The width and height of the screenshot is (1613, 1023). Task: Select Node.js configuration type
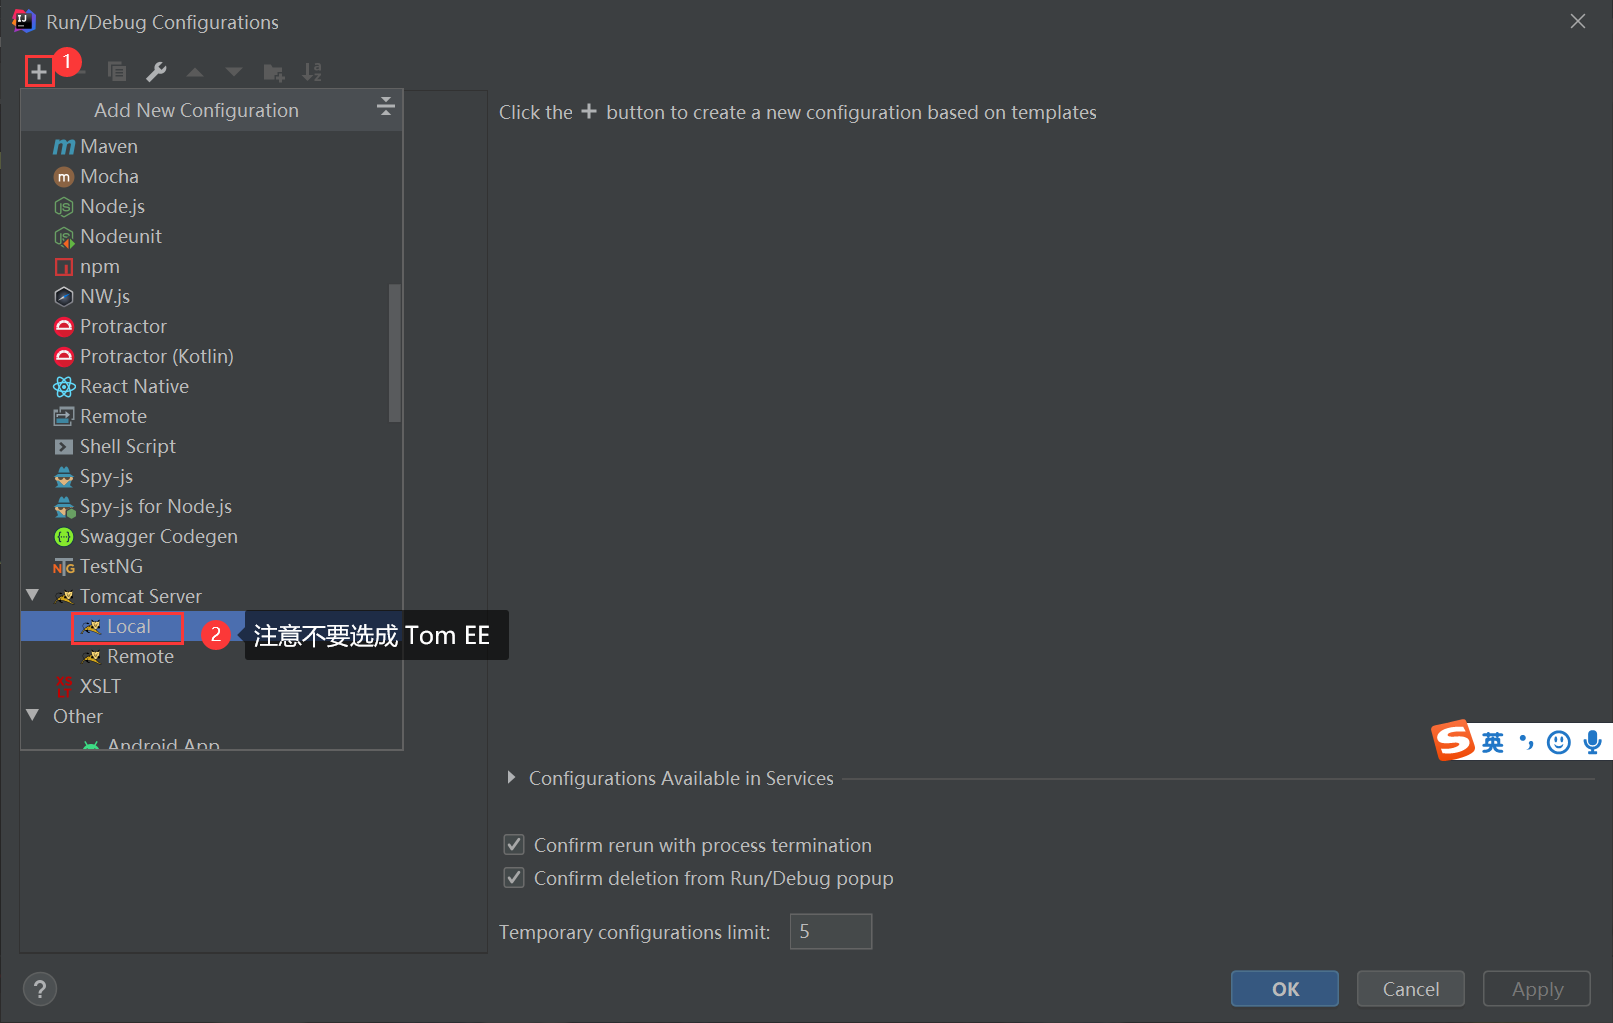(212, 206)
